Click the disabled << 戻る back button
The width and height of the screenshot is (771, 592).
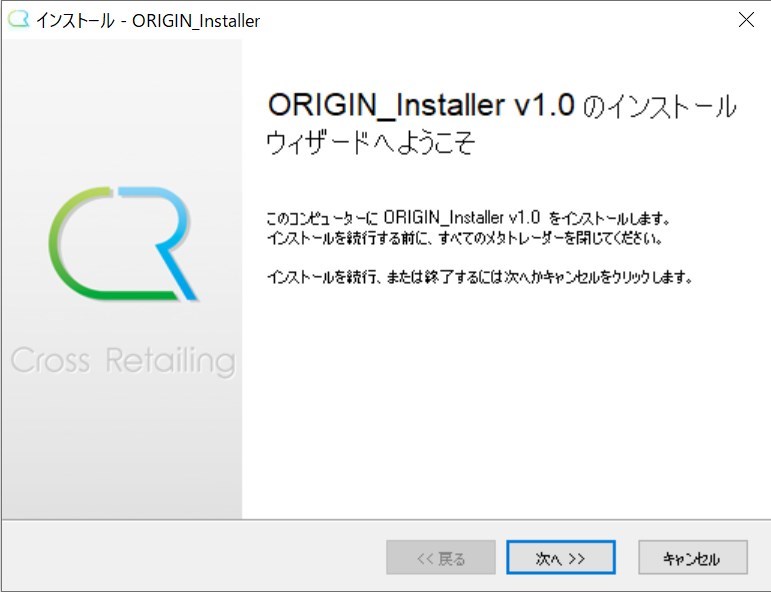tap(441, 558)
